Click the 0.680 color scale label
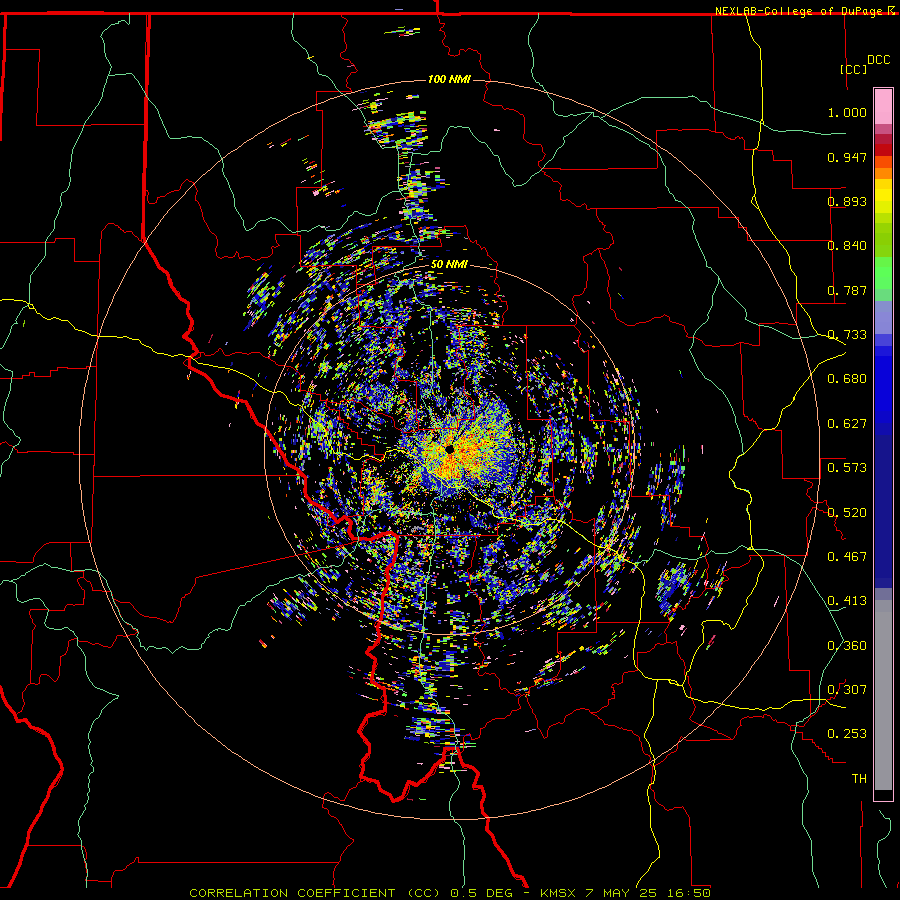Viewport: 900px width, 900px height. click(x=847, y=379)
